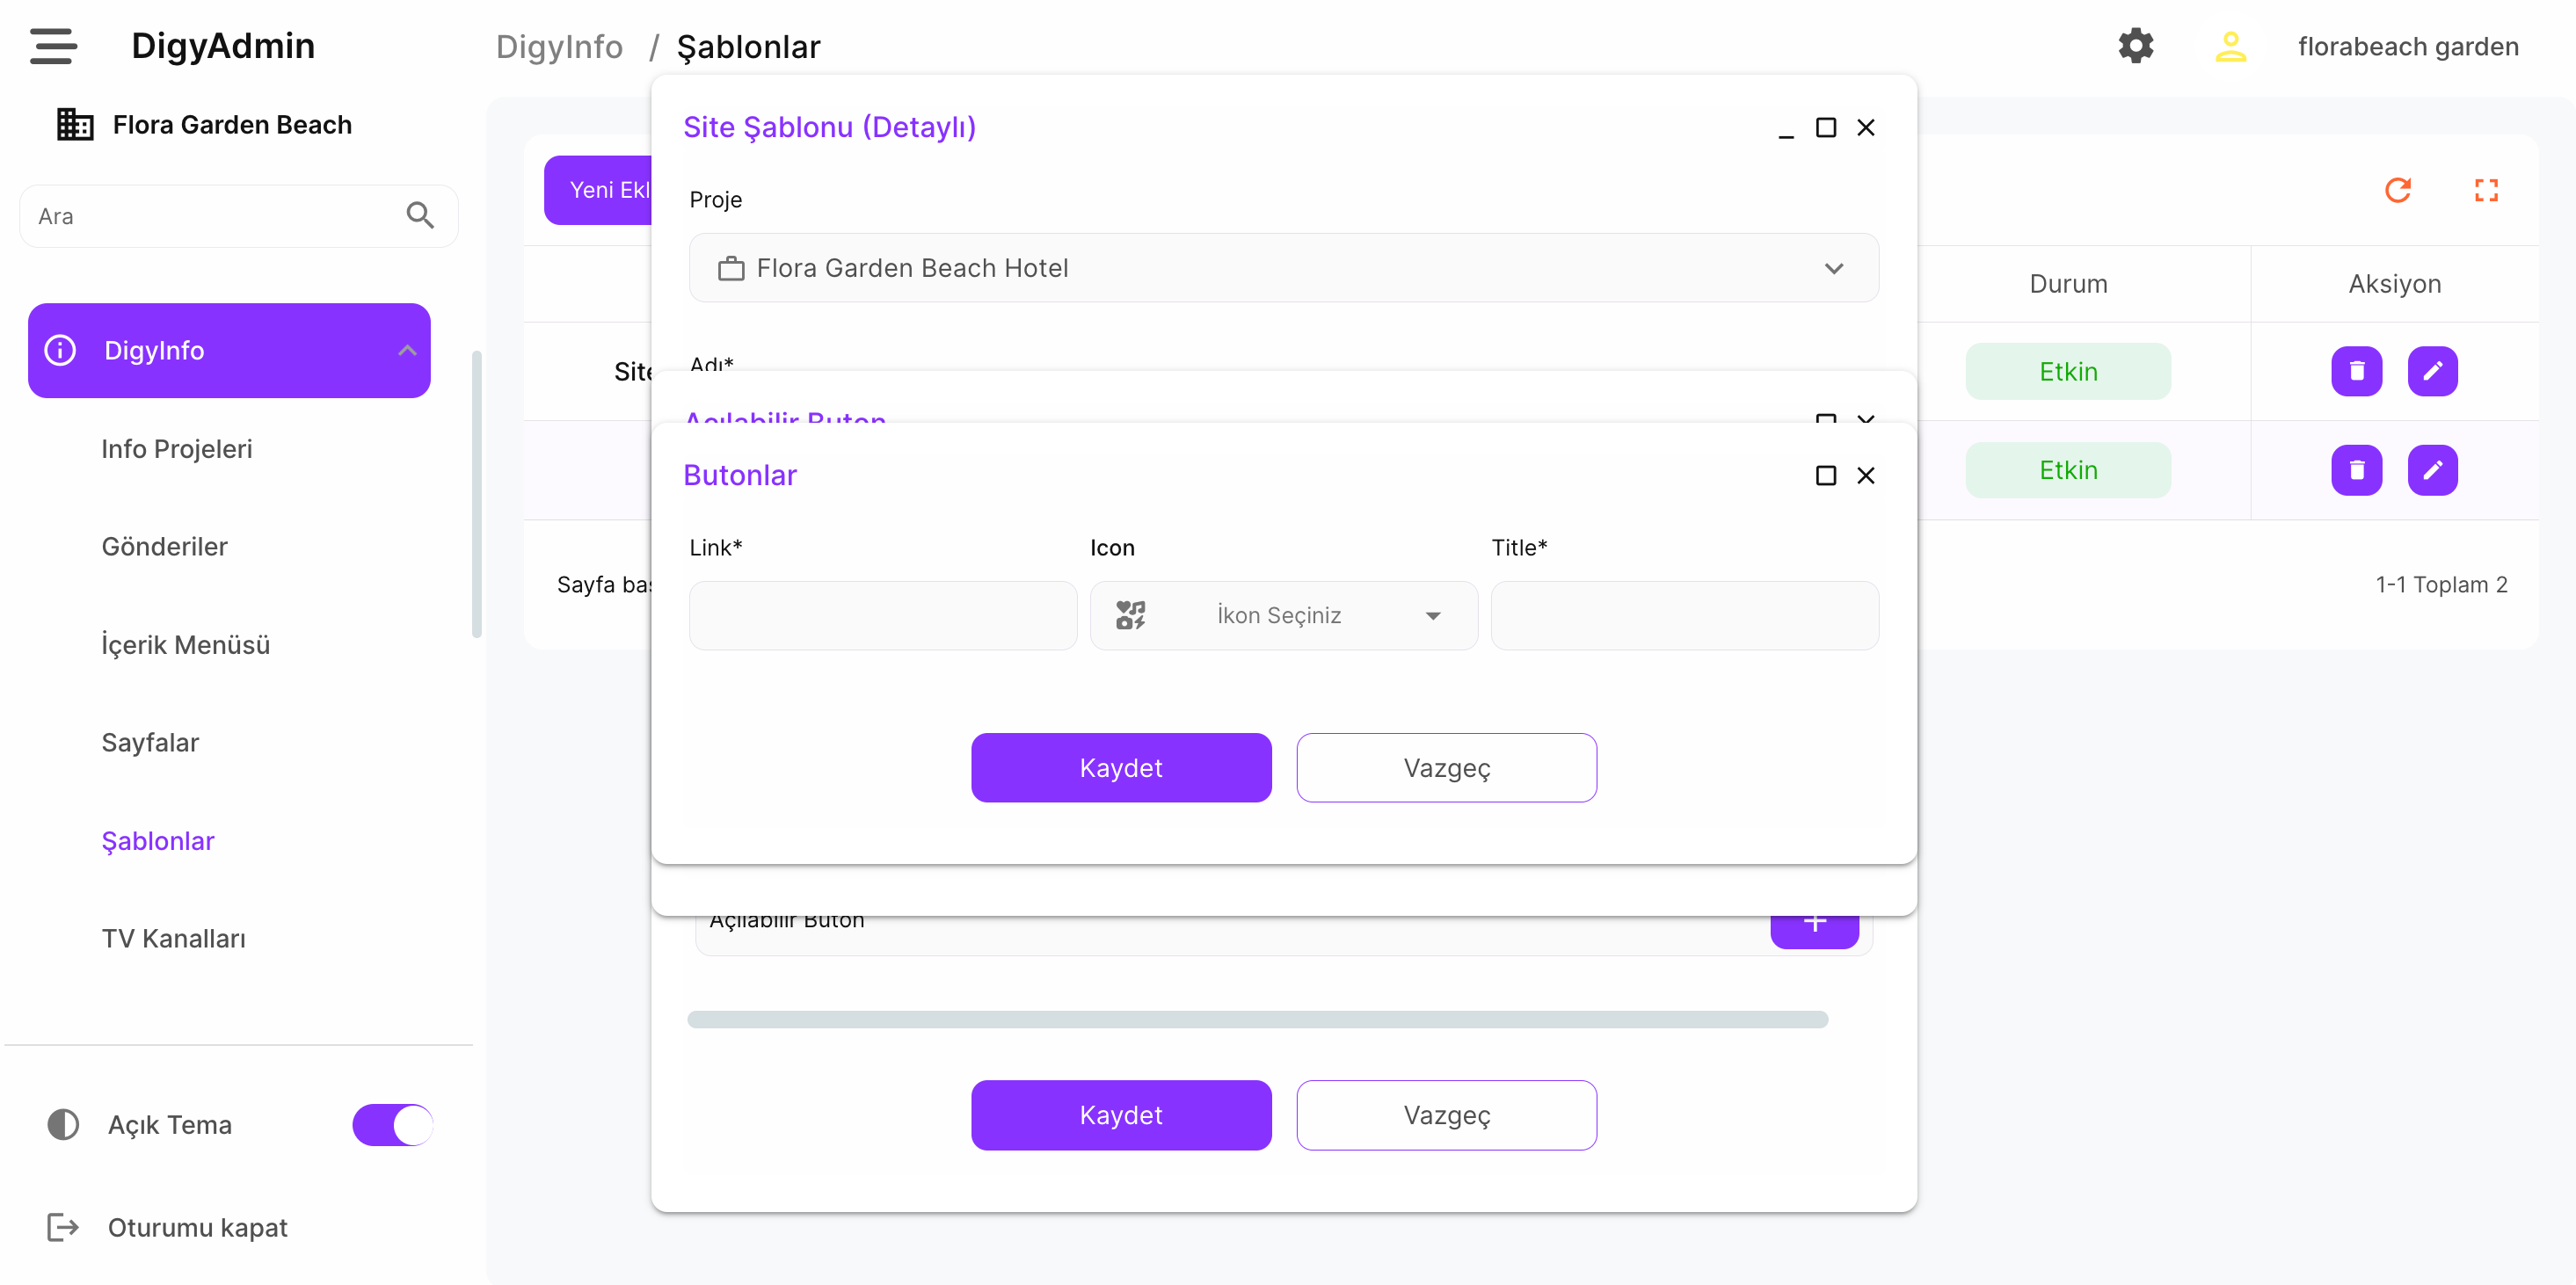Click Kaydet in Butonlar dialog
Screen dimensions: 2576x1285
[x=1120, y=768]
